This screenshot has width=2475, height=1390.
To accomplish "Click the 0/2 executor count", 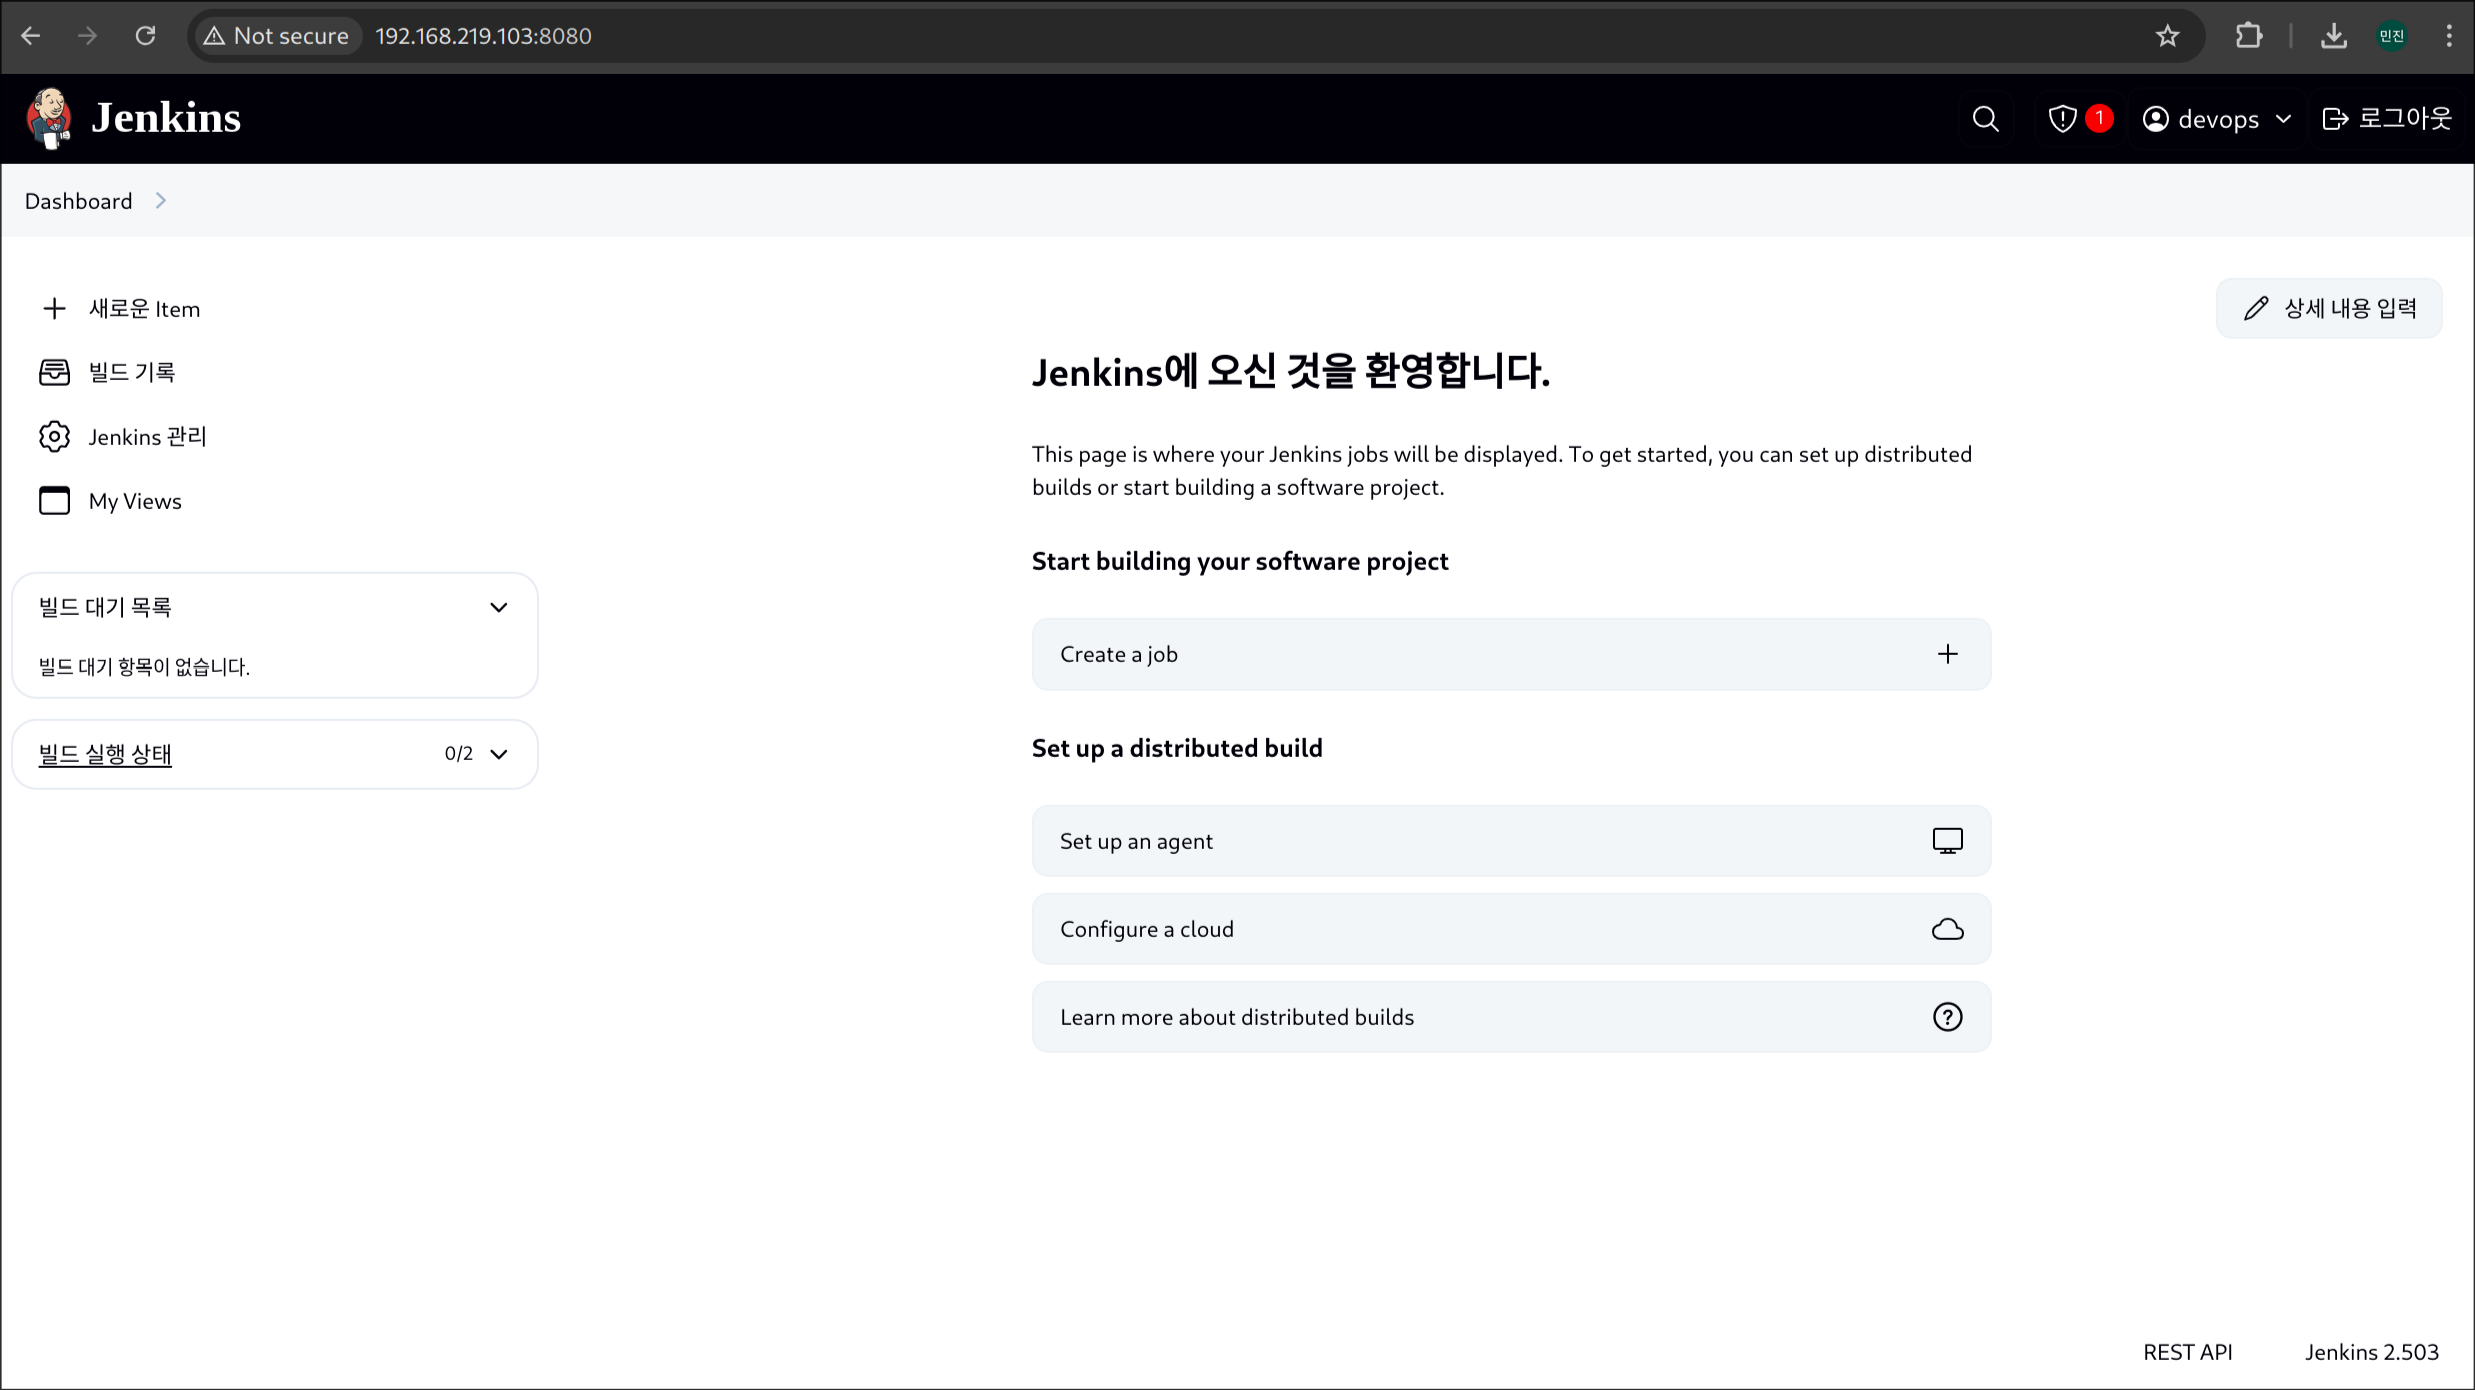I will (x=459, y=754).
